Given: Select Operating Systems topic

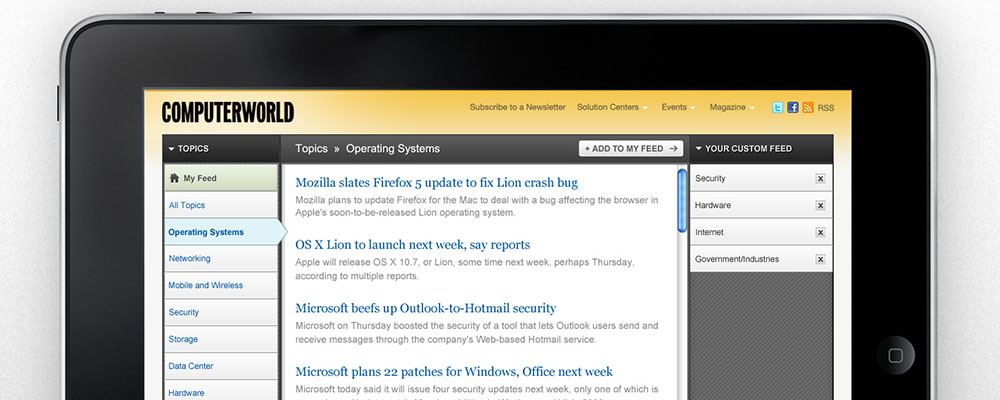Looking at the screenshot, I should [x=224, y=232].
